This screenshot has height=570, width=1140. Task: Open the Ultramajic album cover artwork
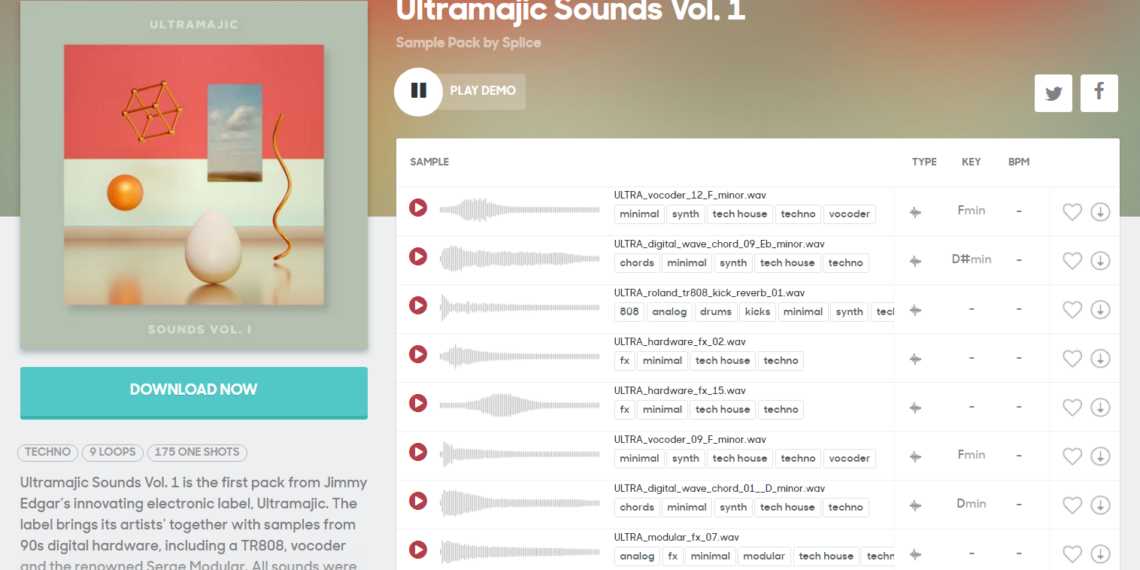point(194,175)
